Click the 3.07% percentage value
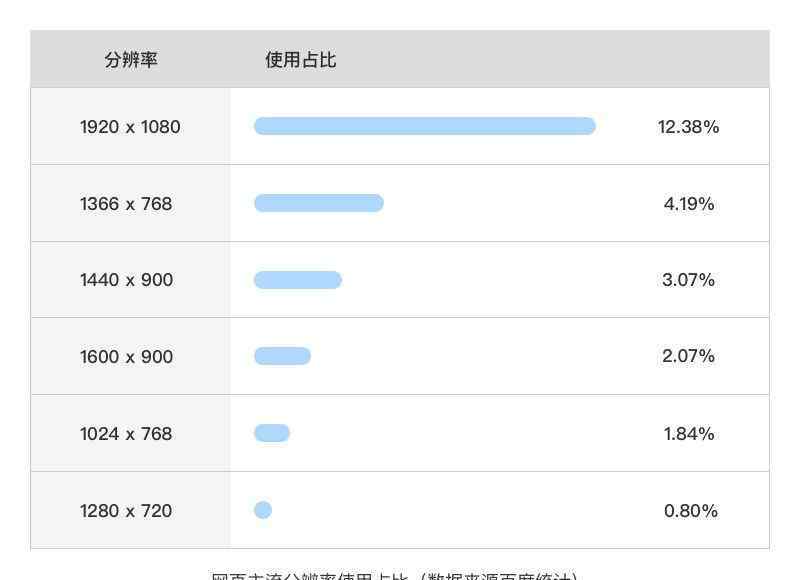This screenshot has width=800, height=580. click(x=688, y=280)
